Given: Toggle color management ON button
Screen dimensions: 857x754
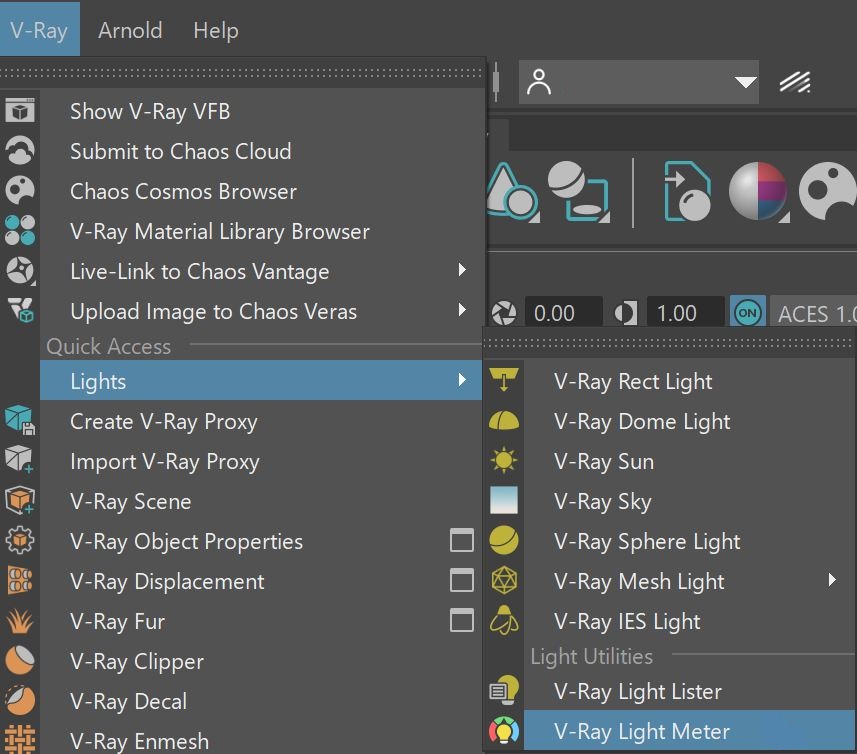Looking at the screenshot, I should point(748,313).
